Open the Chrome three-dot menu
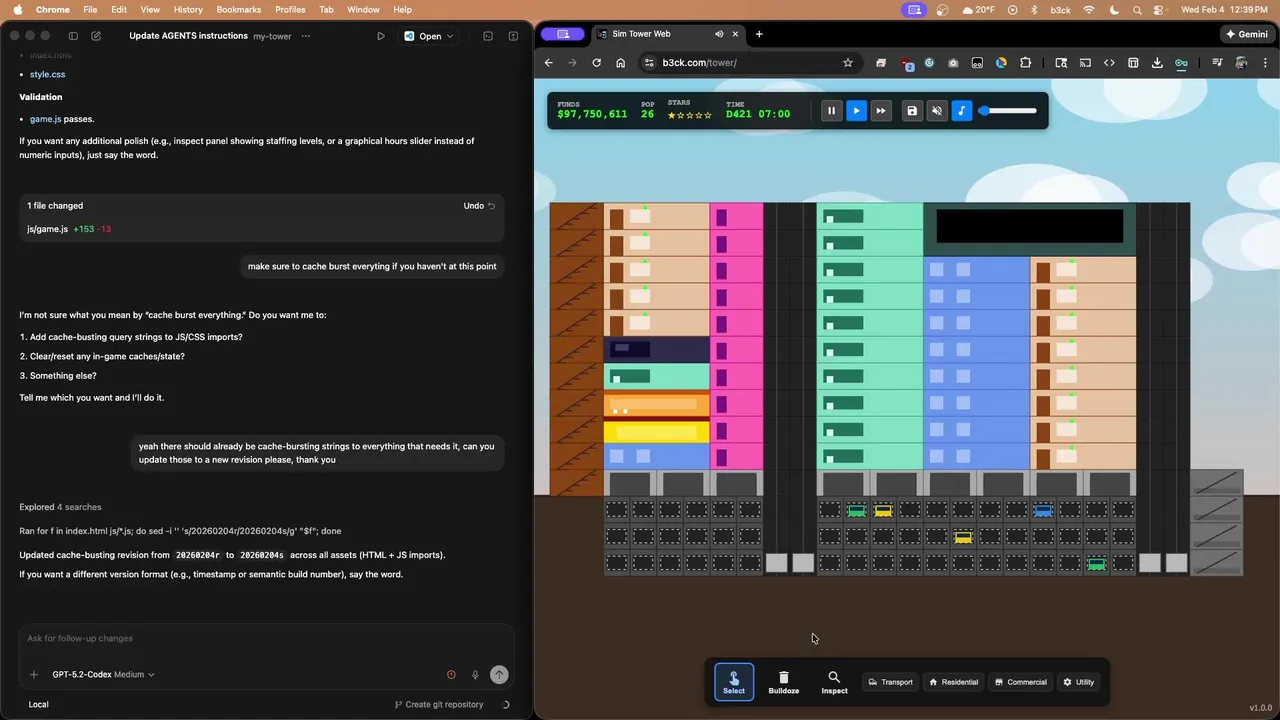 point(1264,63)
